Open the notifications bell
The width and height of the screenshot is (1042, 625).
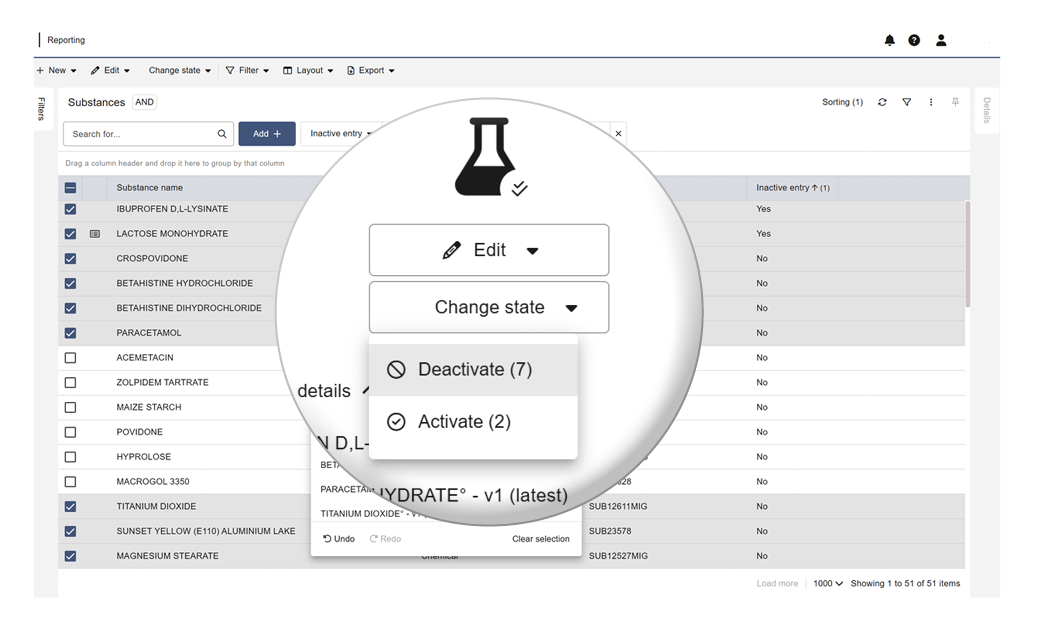(889, 40)
